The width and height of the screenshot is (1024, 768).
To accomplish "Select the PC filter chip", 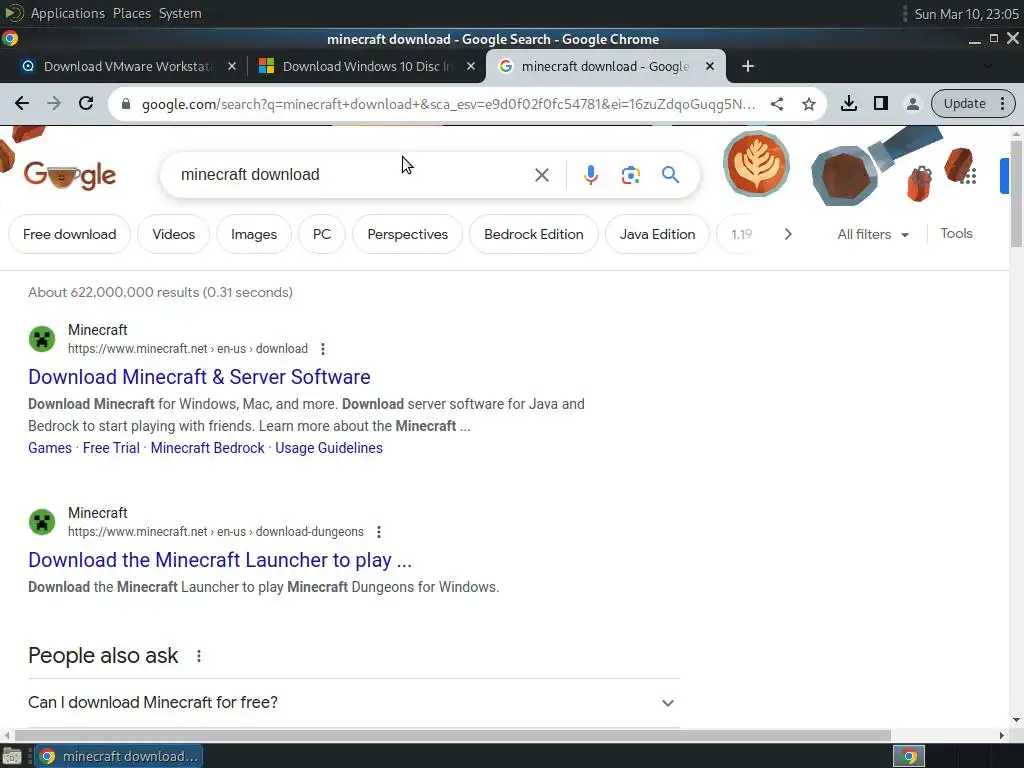I will pyautogui.click(x=321, y=234).
